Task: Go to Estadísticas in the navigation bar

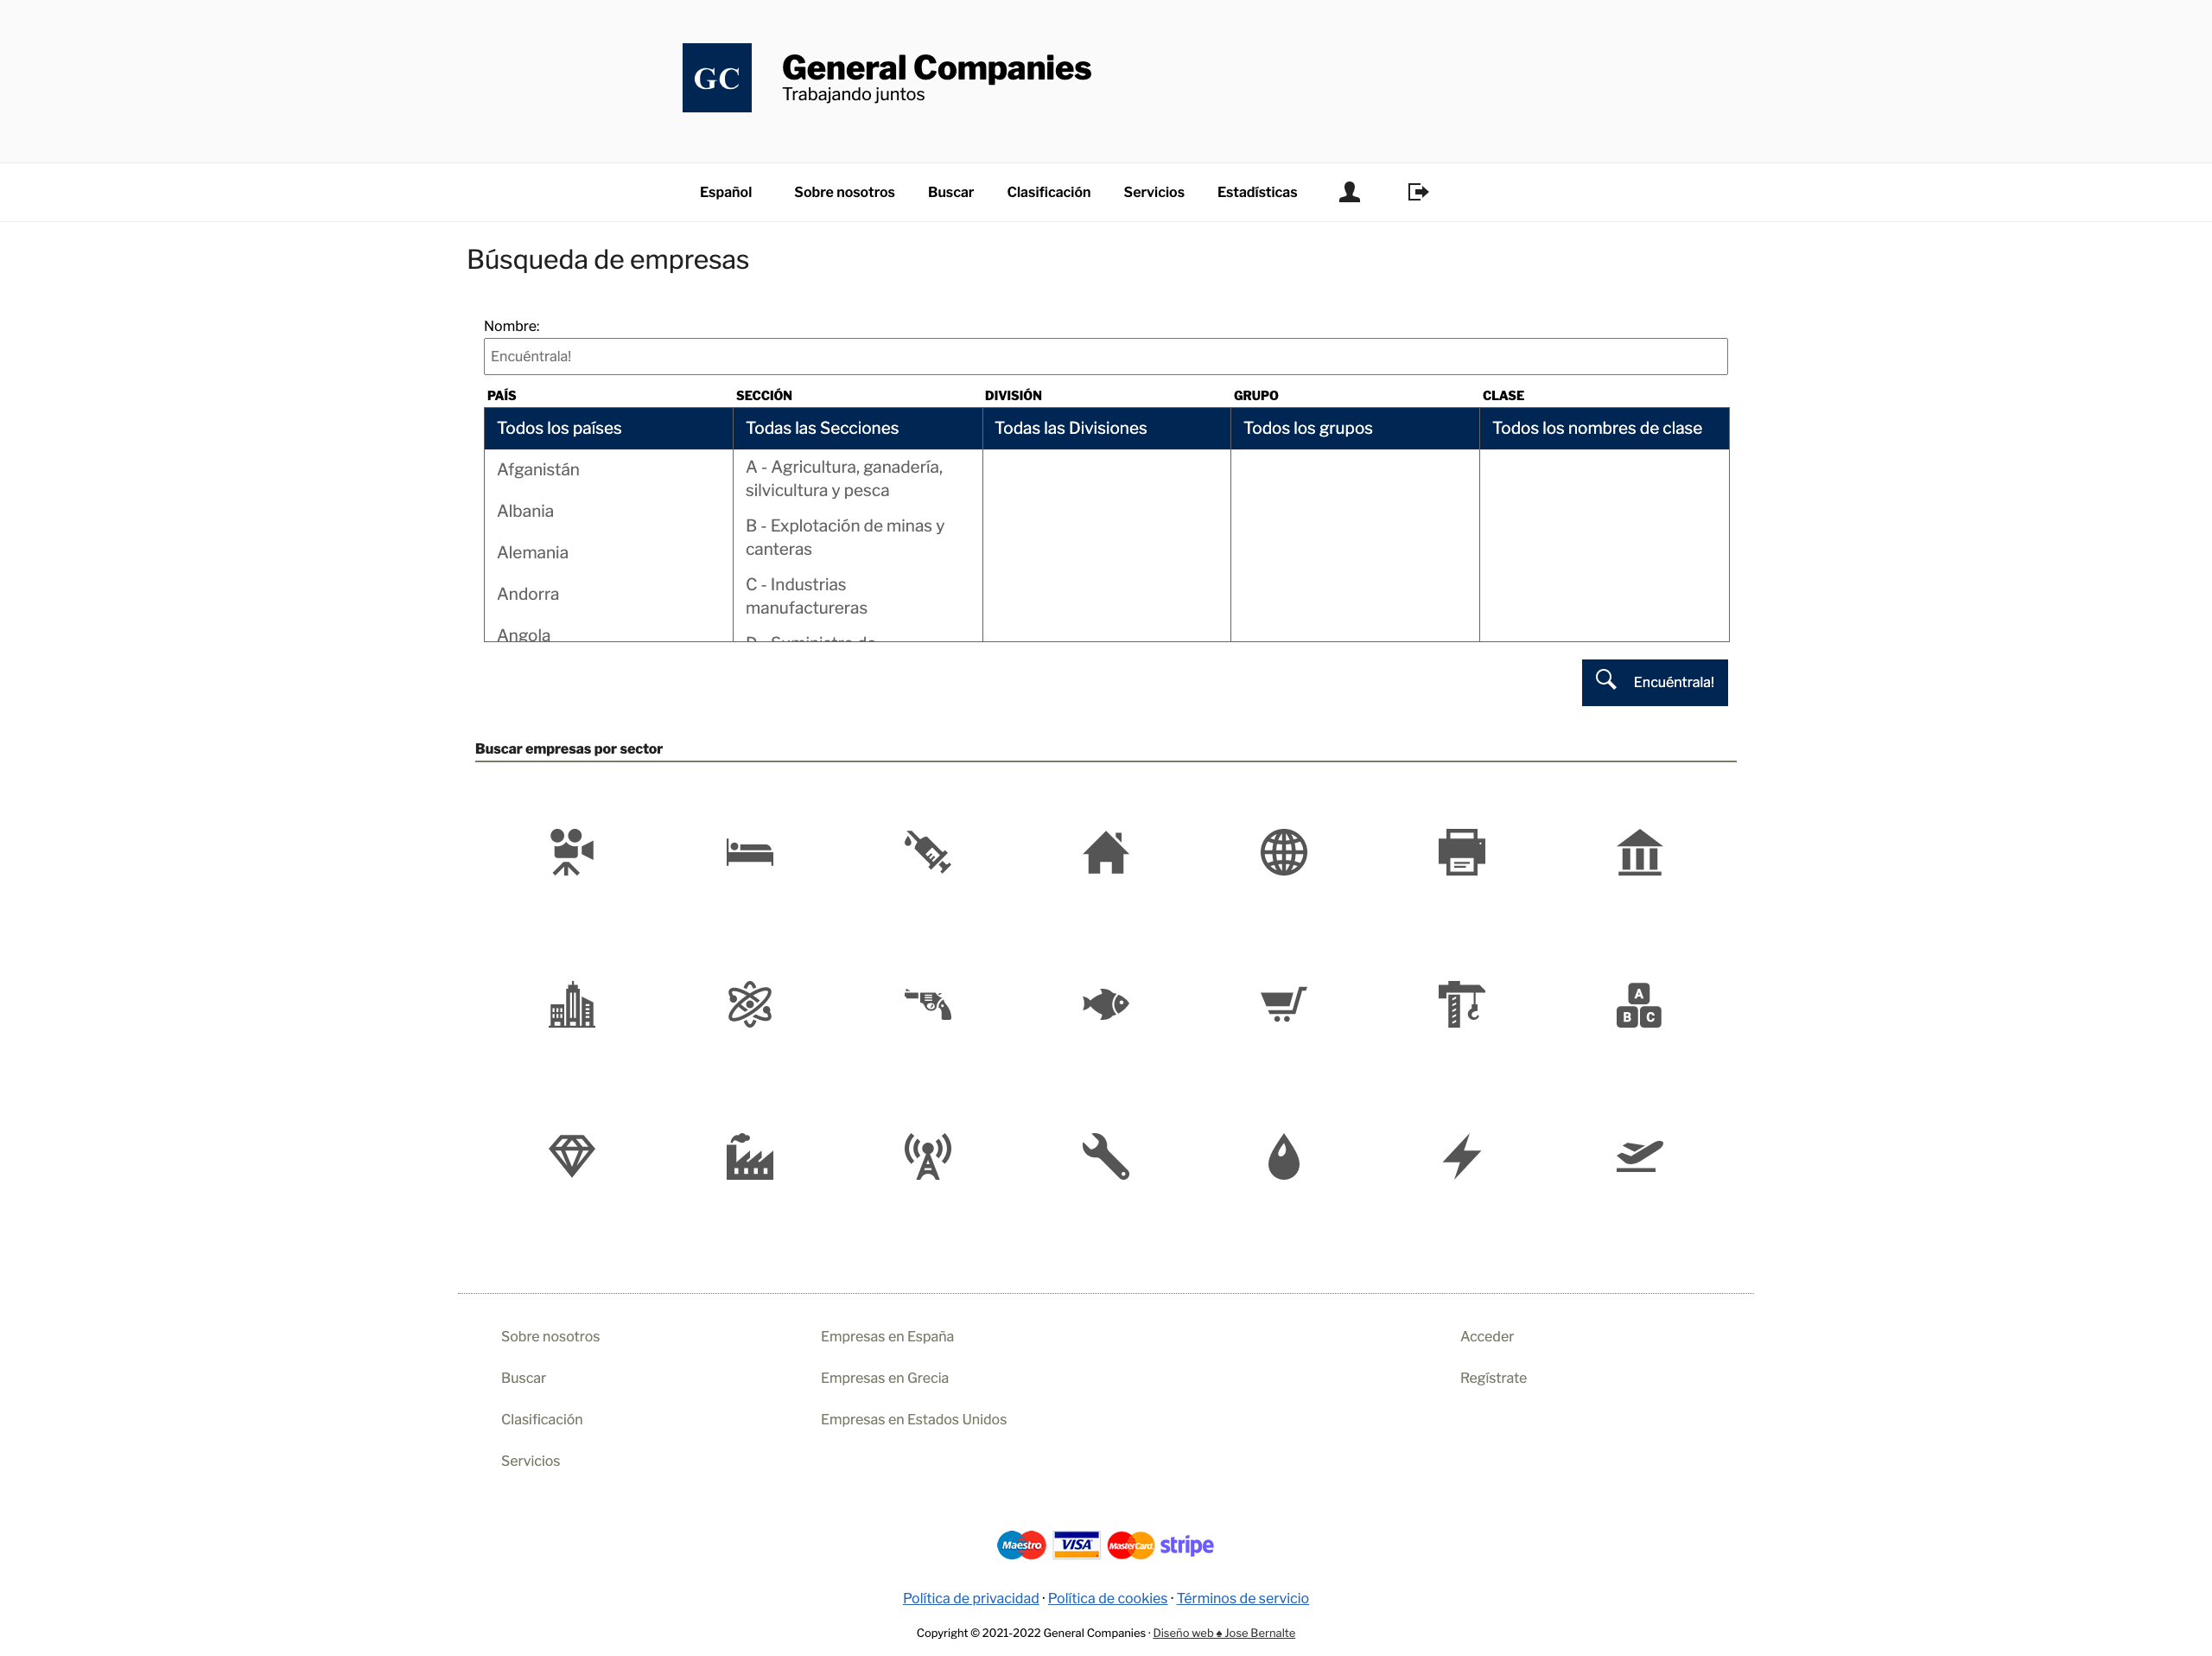Action: coord(1256,192)
